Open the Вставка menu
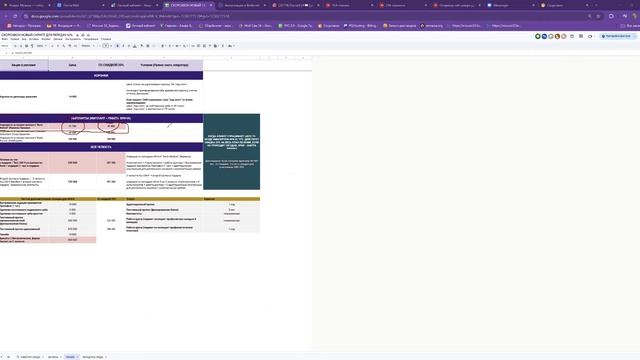Image resolution: width=640 pixels, height=360 pixels. tap(33, 39)
